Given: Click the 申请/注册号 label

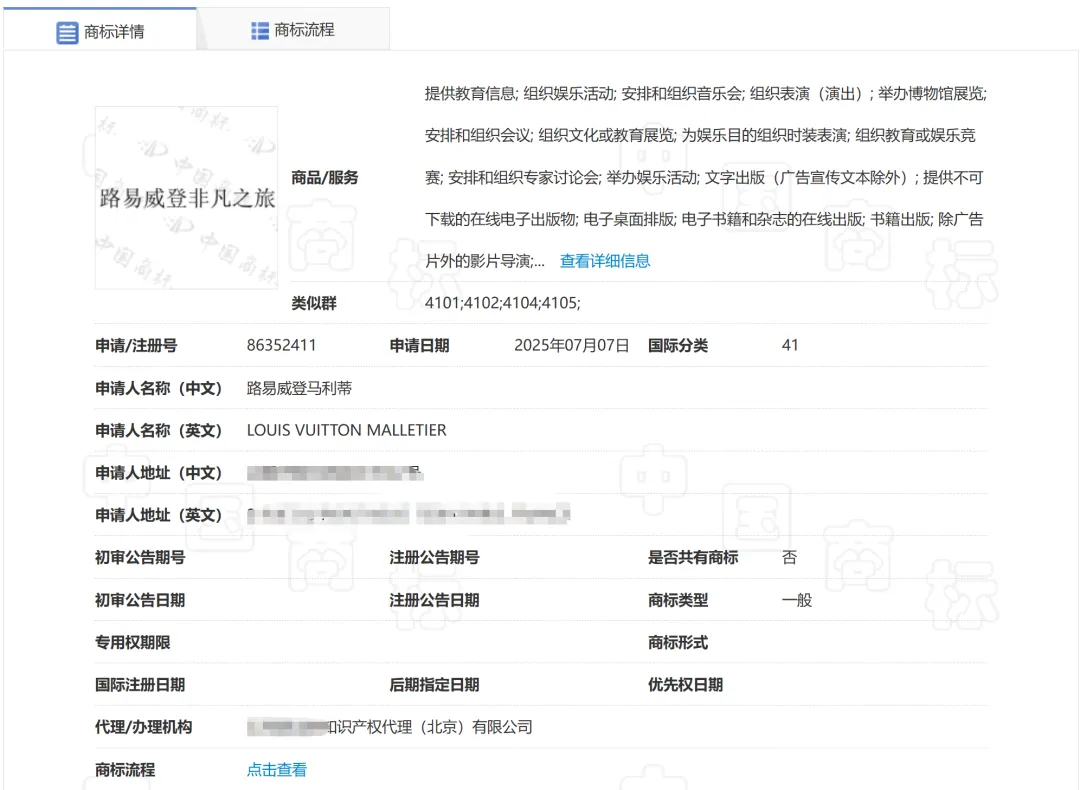Looking at the screenshot, I should [136, 346].
